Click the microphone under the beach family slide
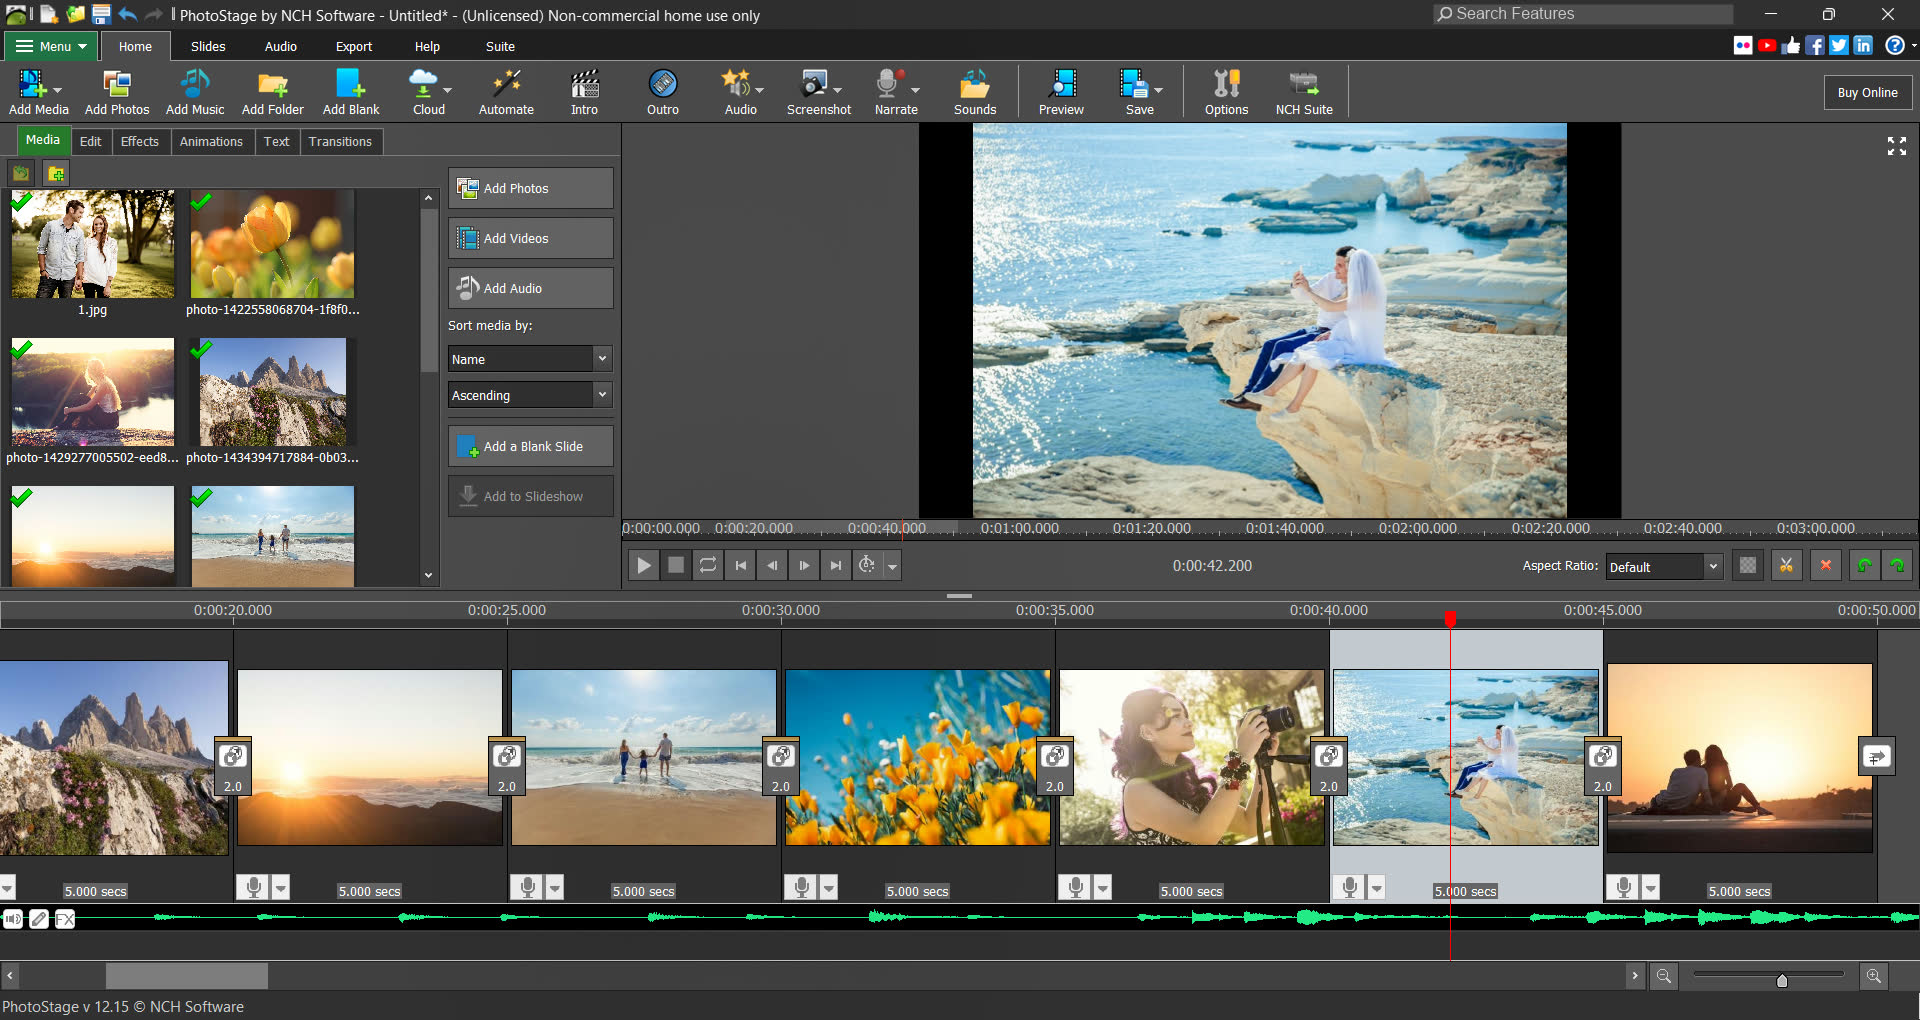Image resolution: width=1920 pixels, height=1020 pixels. pyautogui.click(x=528, y=887)
